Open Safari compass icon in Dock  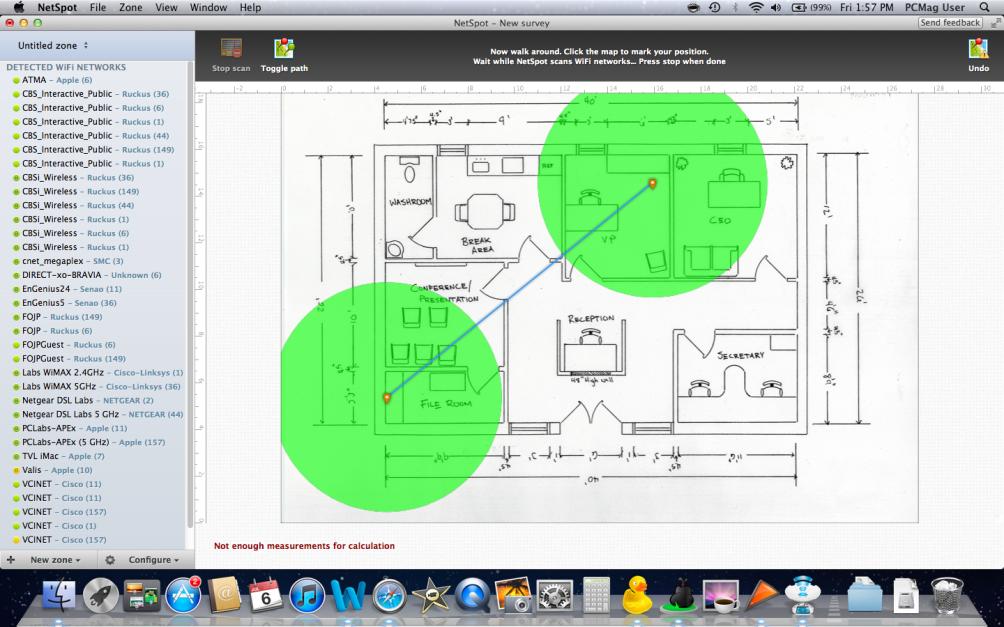(389, 595)
